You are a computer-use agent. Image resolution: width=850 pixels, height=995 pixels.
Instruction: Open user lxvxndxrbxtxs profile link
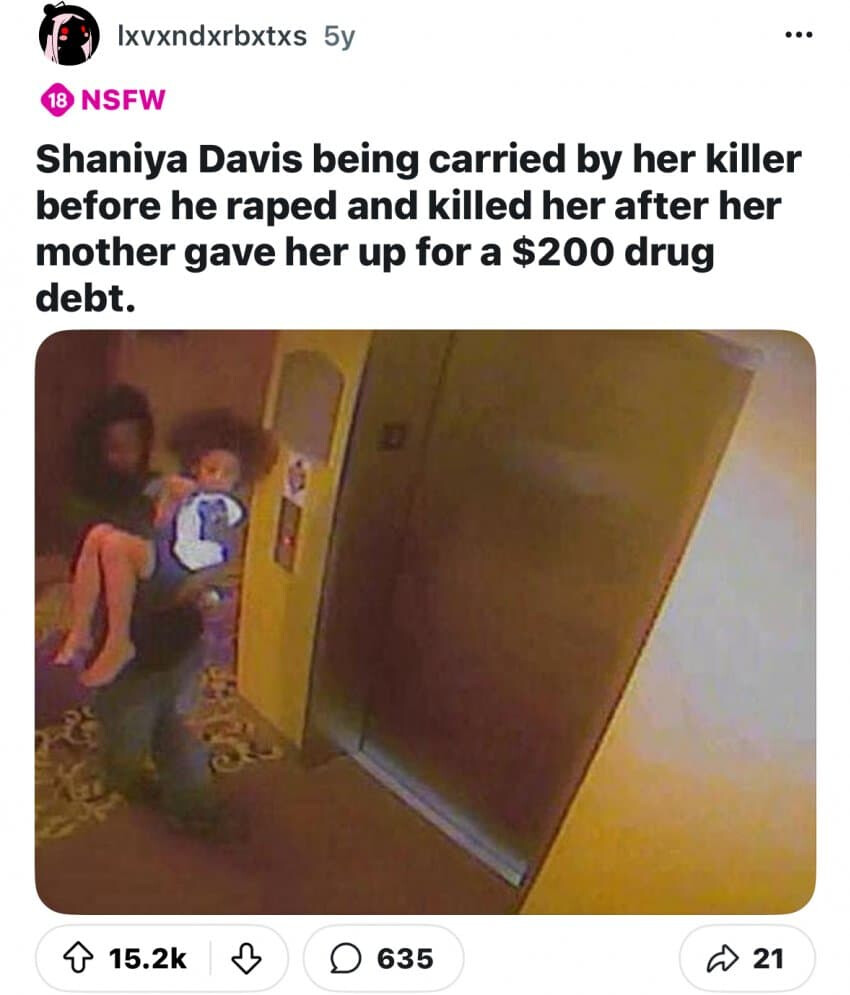(x=212, y=36)
